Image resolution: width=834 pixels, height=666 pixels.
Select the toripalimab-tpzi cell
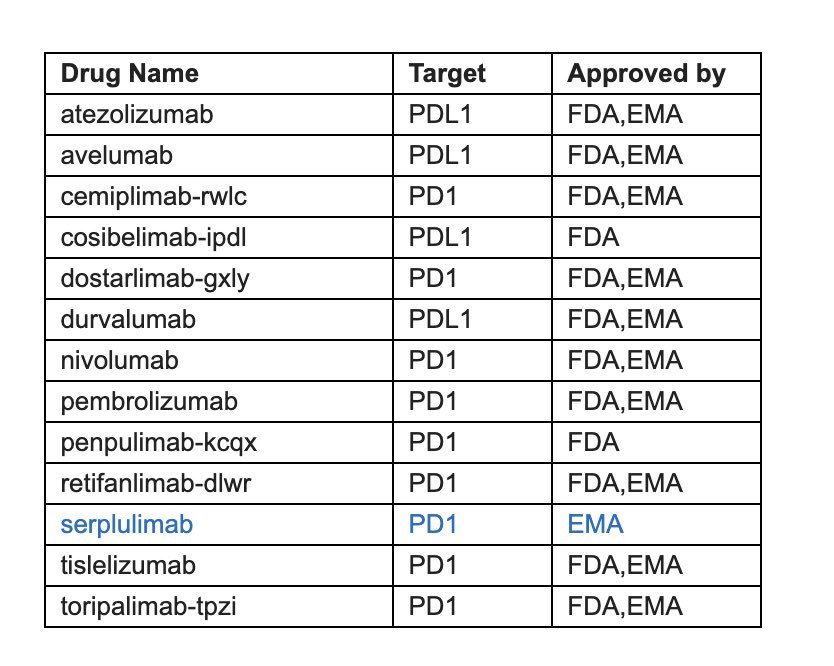point(148,606)
